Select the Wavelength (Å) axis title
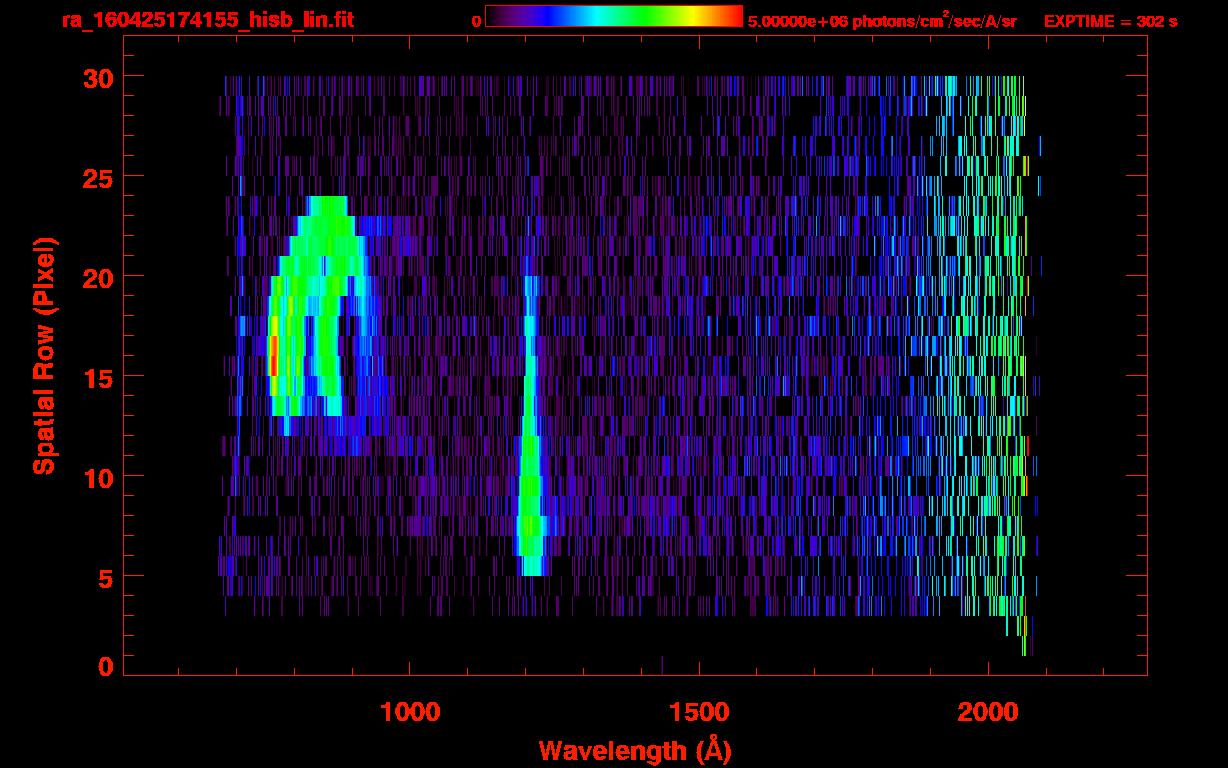This screenshot has height=768, width=1228. click(632, 750)
